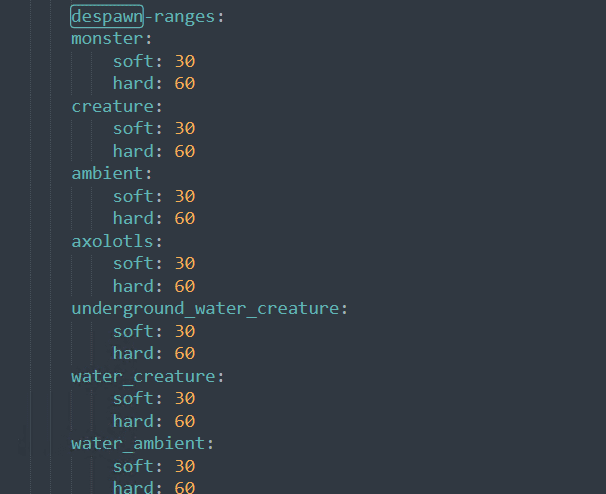The height and width of the screenshot is (494, 606).
Task: Click the soft key under creature
Action: coord(133,129)
